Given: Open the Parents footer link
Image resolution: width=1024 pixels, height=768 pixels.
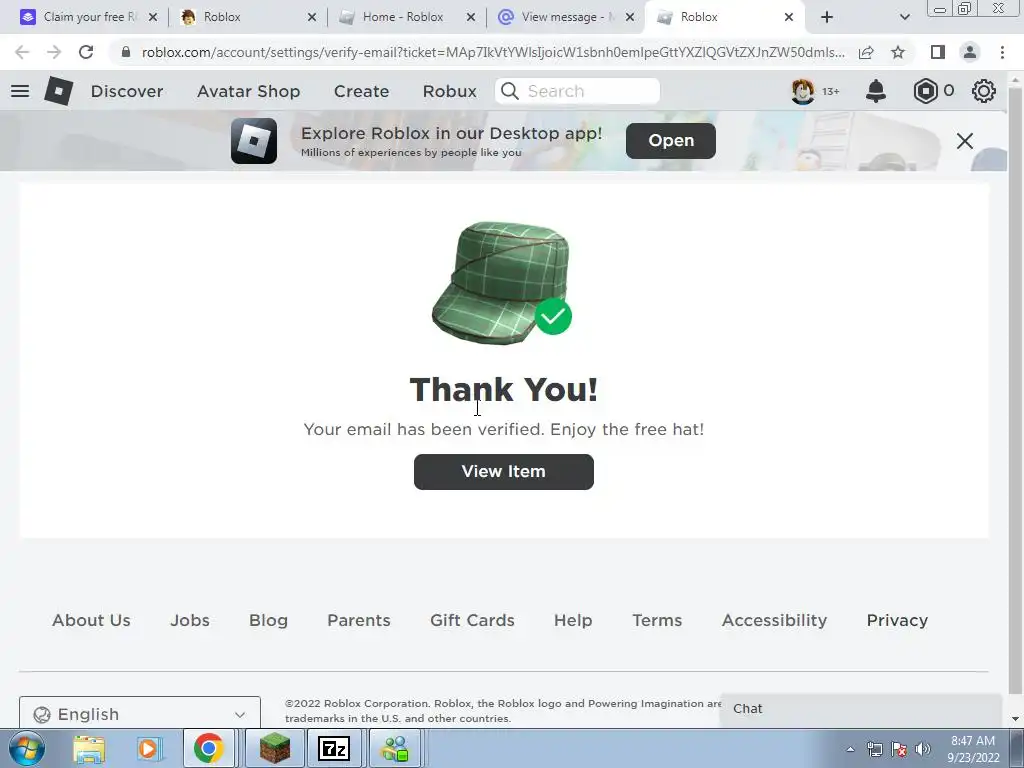Looking at the screenshot, I should tap(359, 620).
